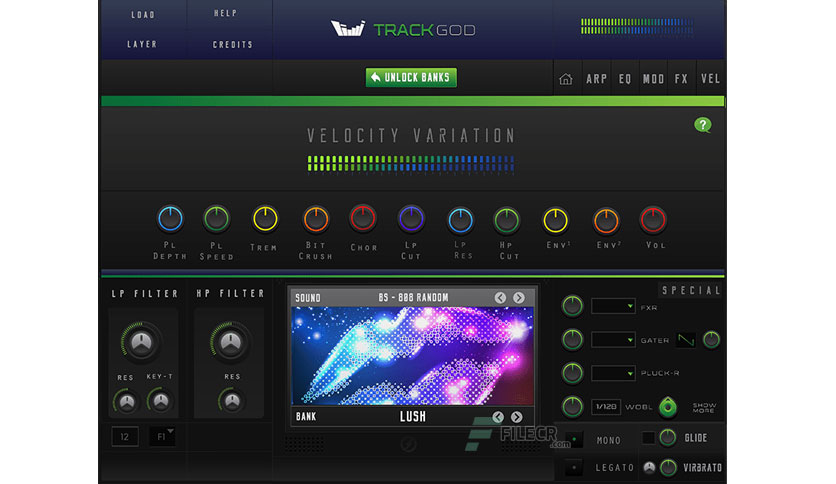Click the LP Filter main cutoff knob

tap(141, 342)
